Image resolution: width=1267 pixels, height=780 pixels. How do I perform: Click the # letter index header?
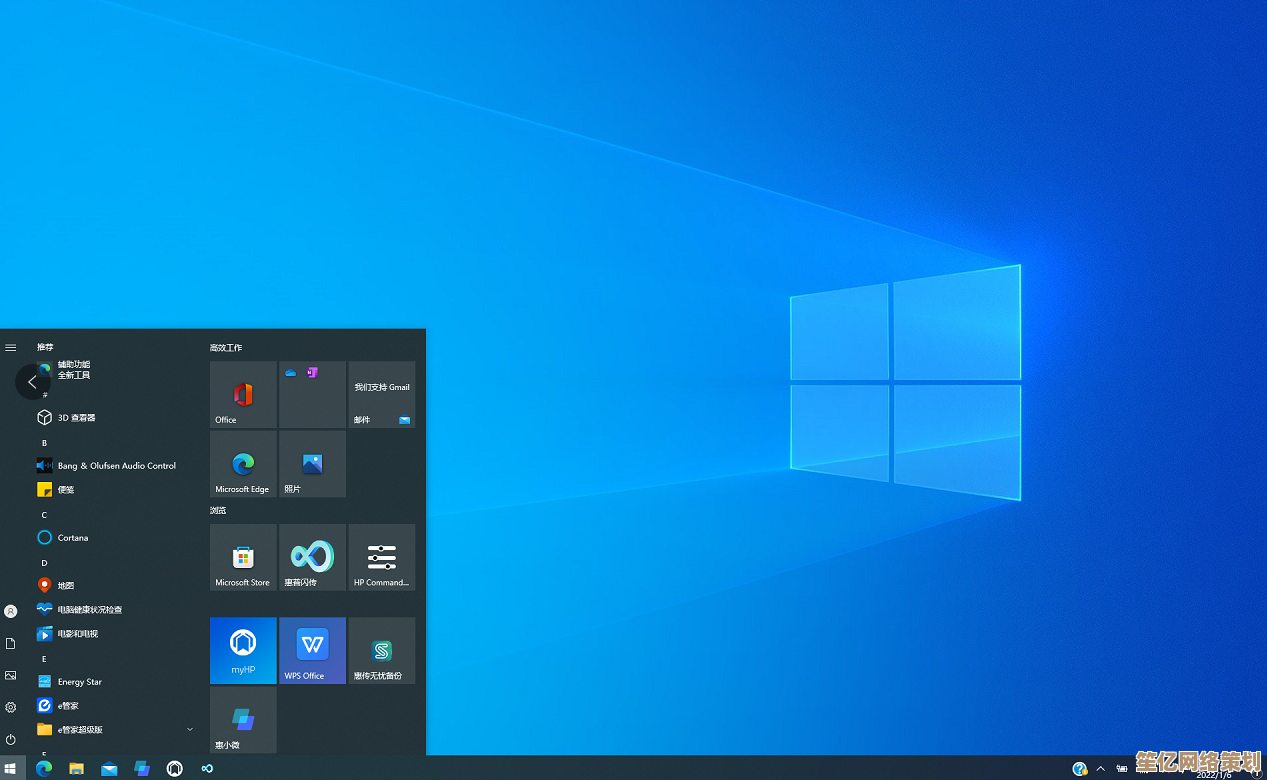[x=44, y=395]
